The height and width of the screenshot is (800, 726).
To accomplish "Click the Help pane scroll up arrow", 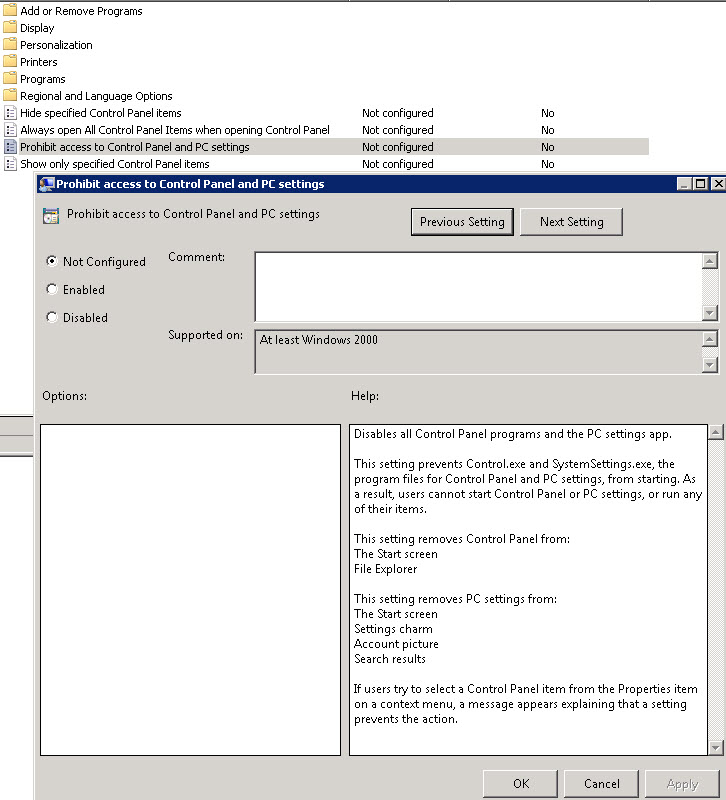I will (715, 433).
